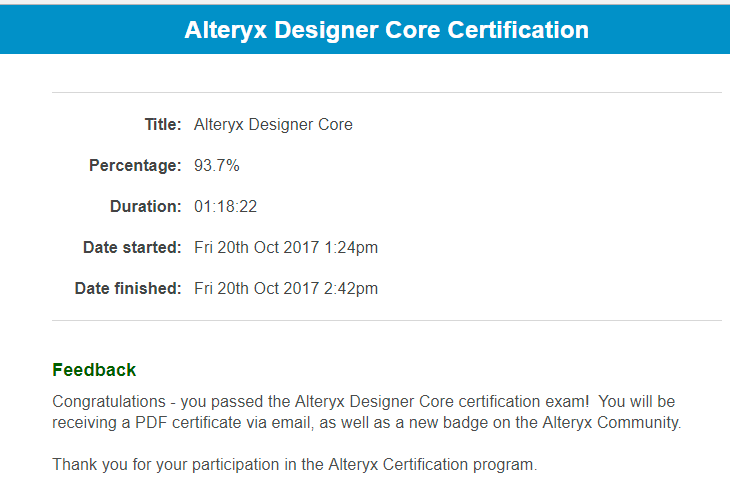Click the Title field label
Image resolution: width=730 pixels, height=490 pixels.
(x=163, y=125)
